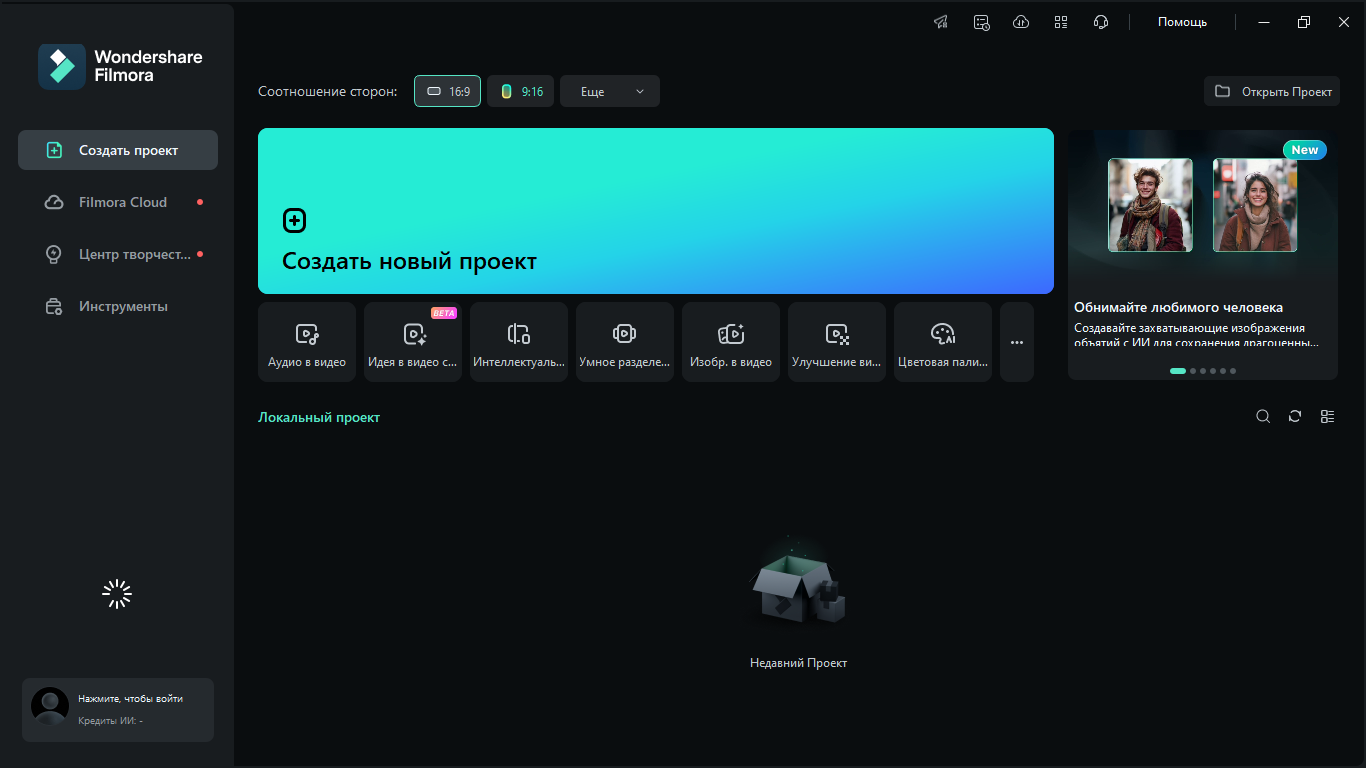1366x768 pixels.
Task: Refresh the local project list
Action: 1295,417
